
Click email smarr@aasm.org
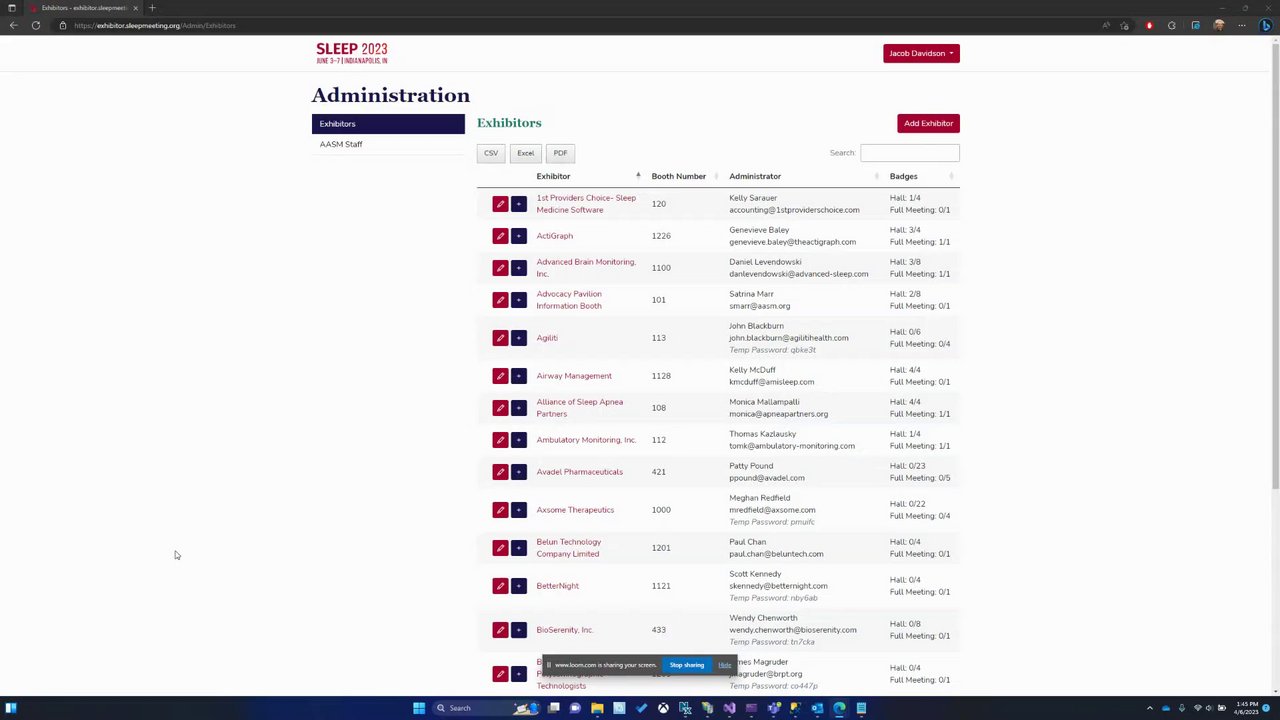(x=759, y=306)
